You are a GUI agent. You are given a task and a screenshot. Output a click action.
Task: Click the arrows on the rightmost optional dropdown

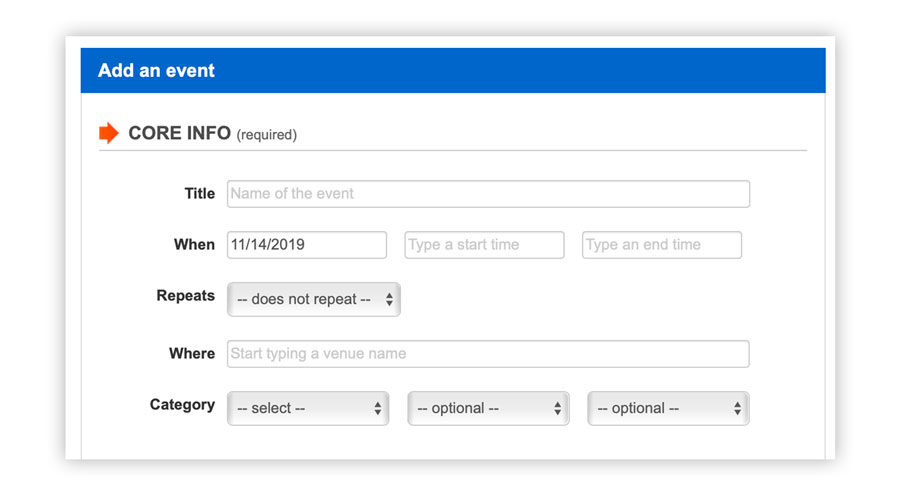[738, 408]
